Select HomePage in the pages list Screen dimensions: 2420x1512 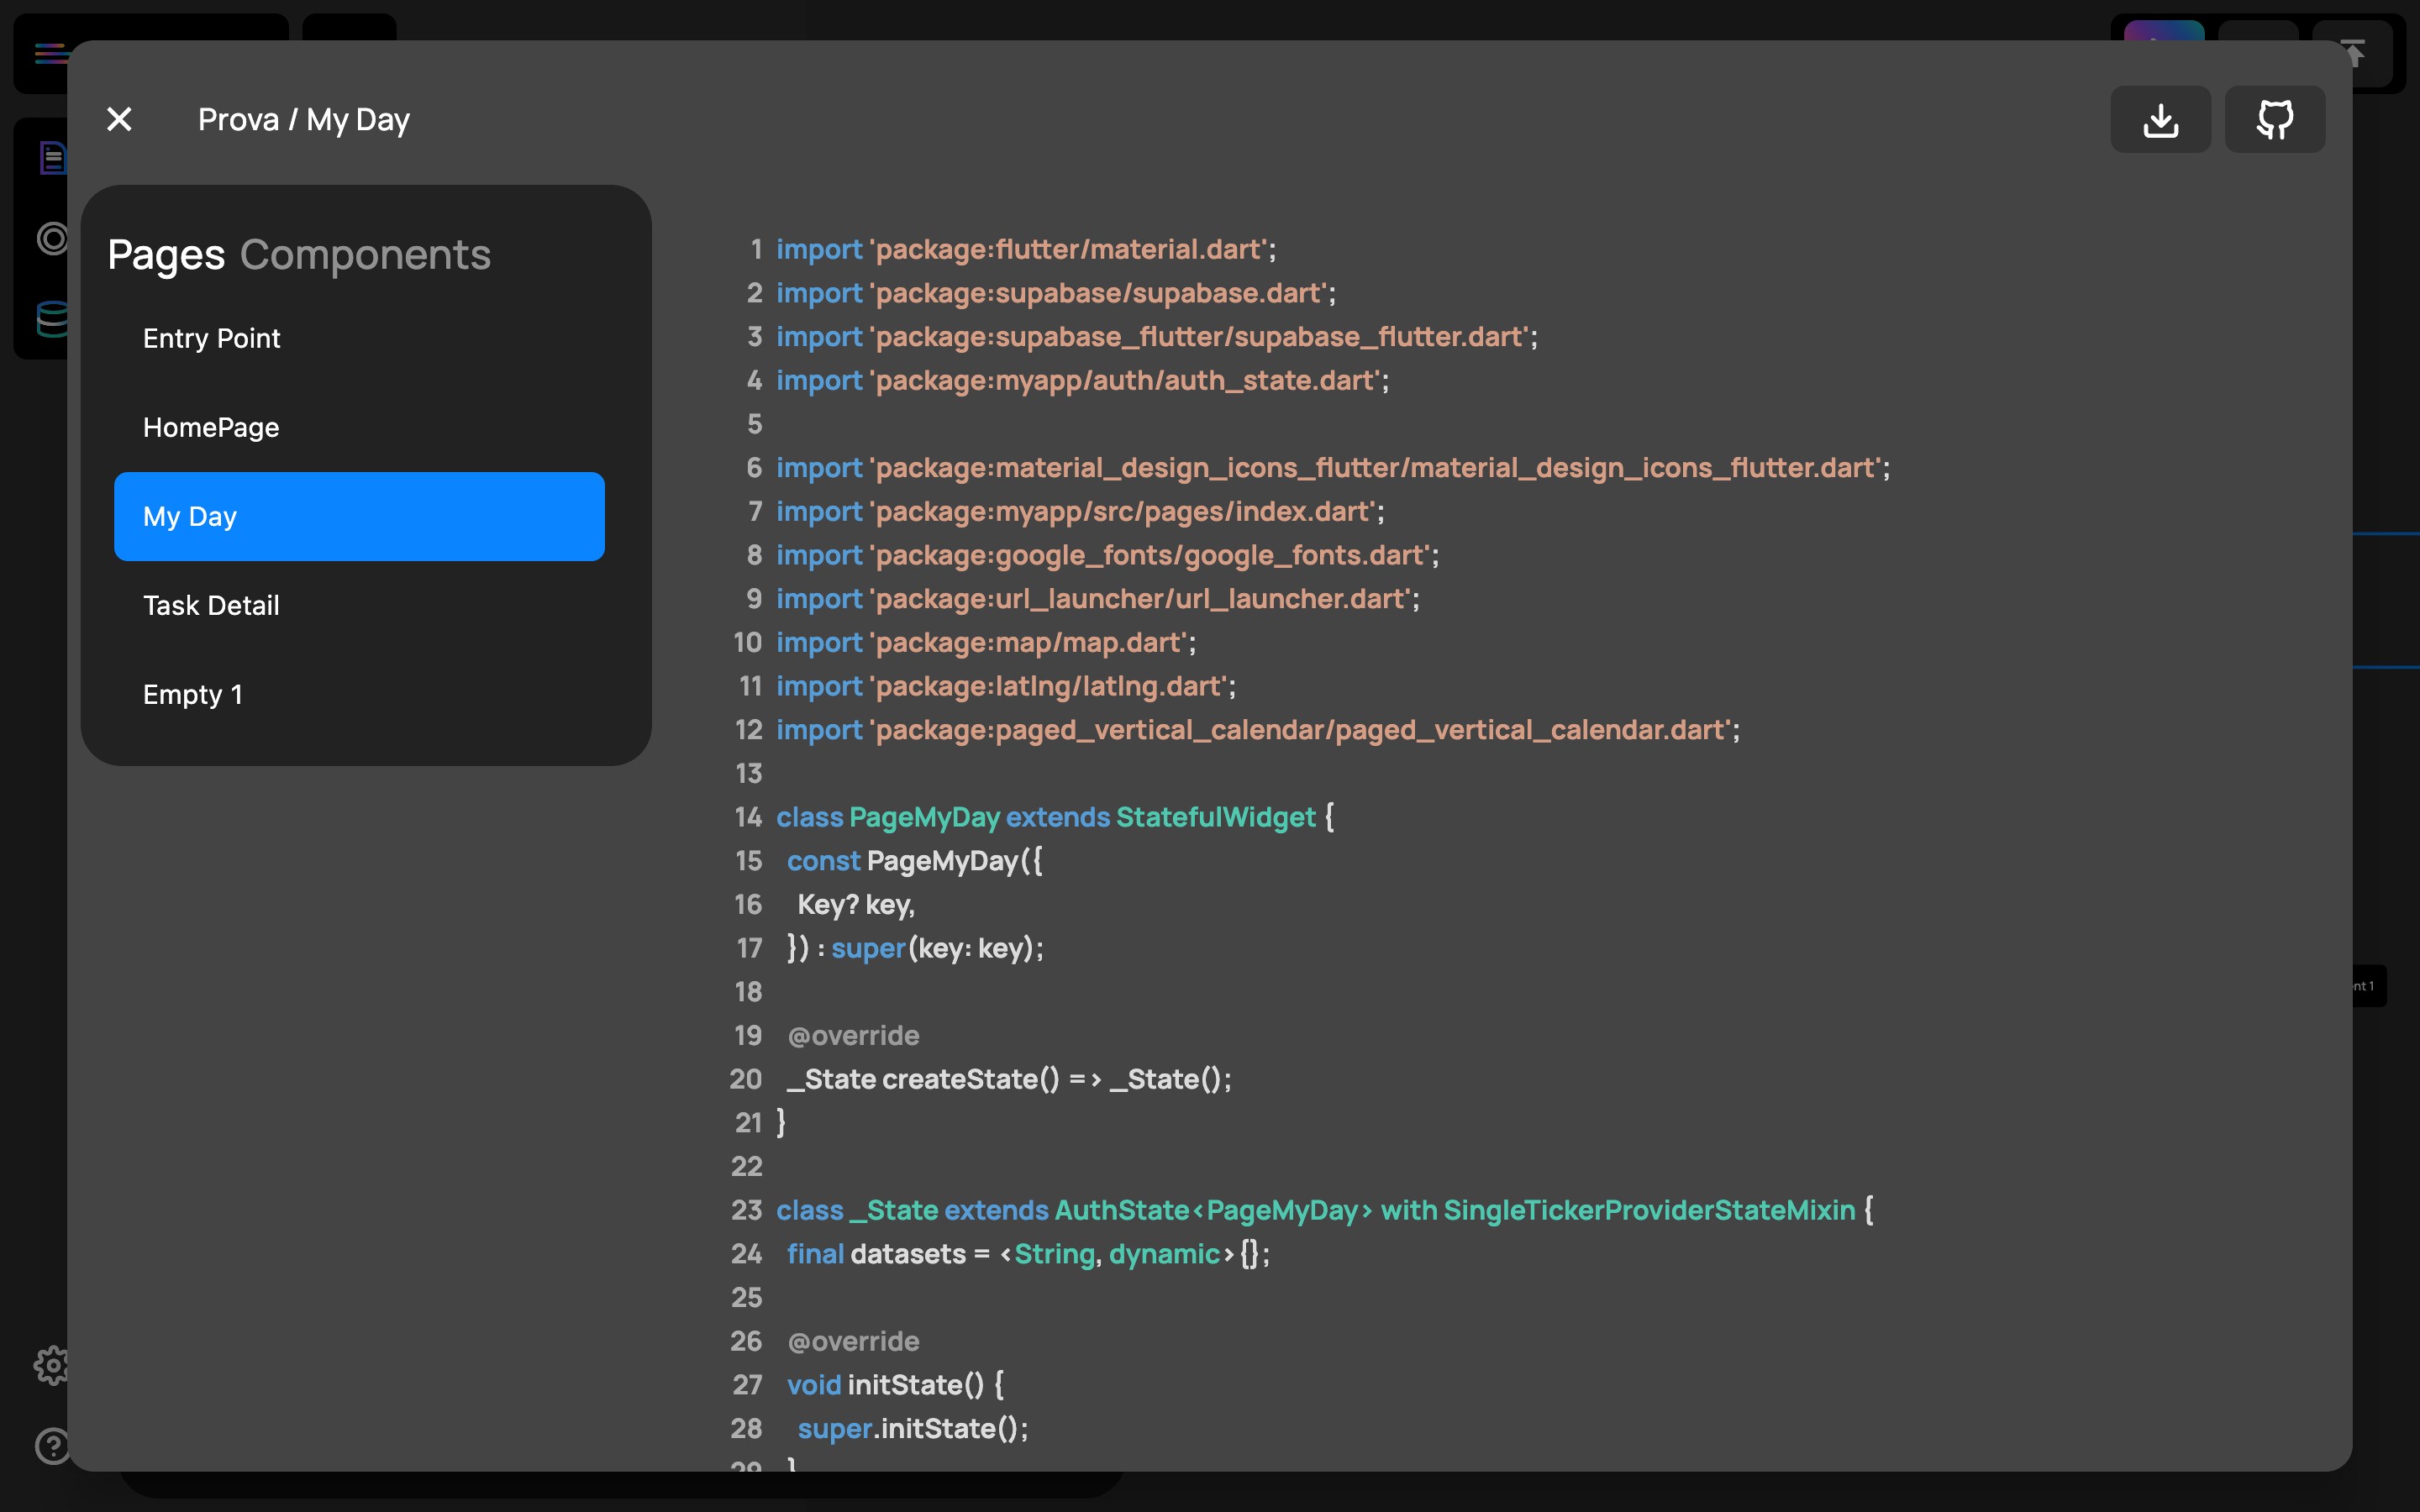tap(211, 428)
